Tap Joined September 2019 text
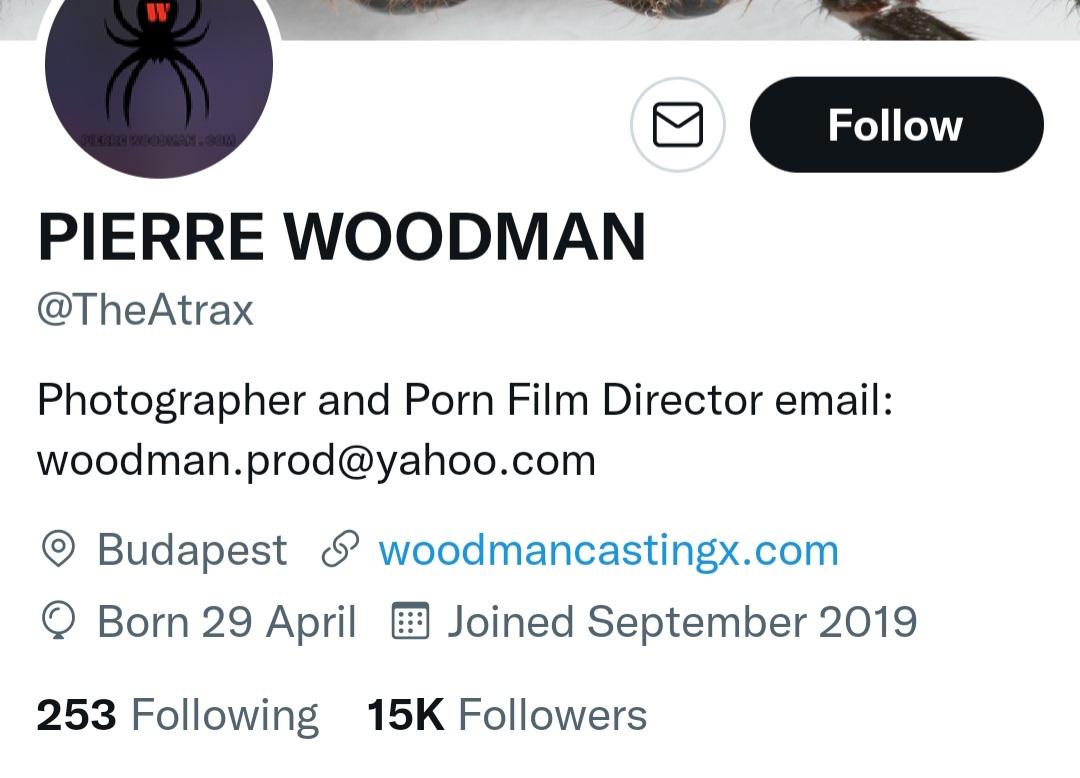Screen dimensions: 1080x778 pyautogui.click(x=682, y=622)
